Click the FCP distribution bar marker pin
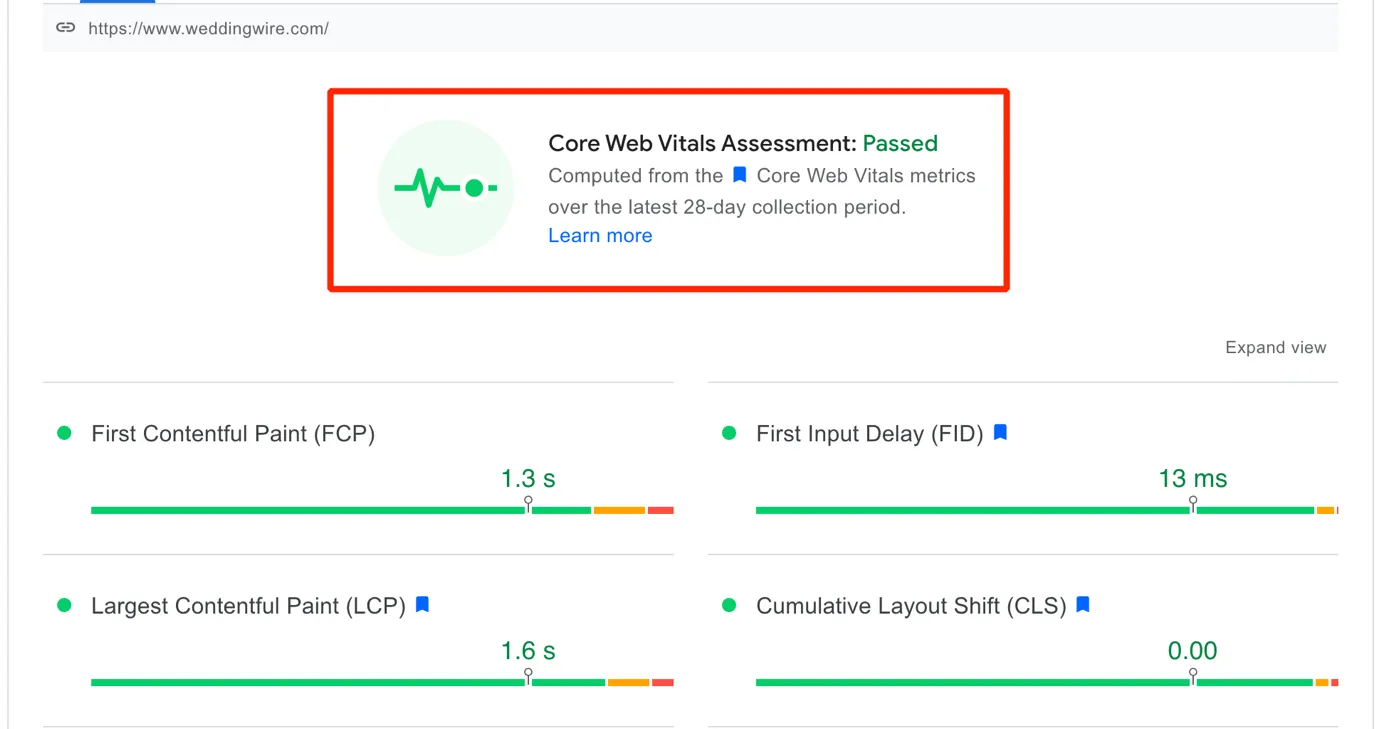The height and width of the screenshot is (729, 1377). click(528, 503)
